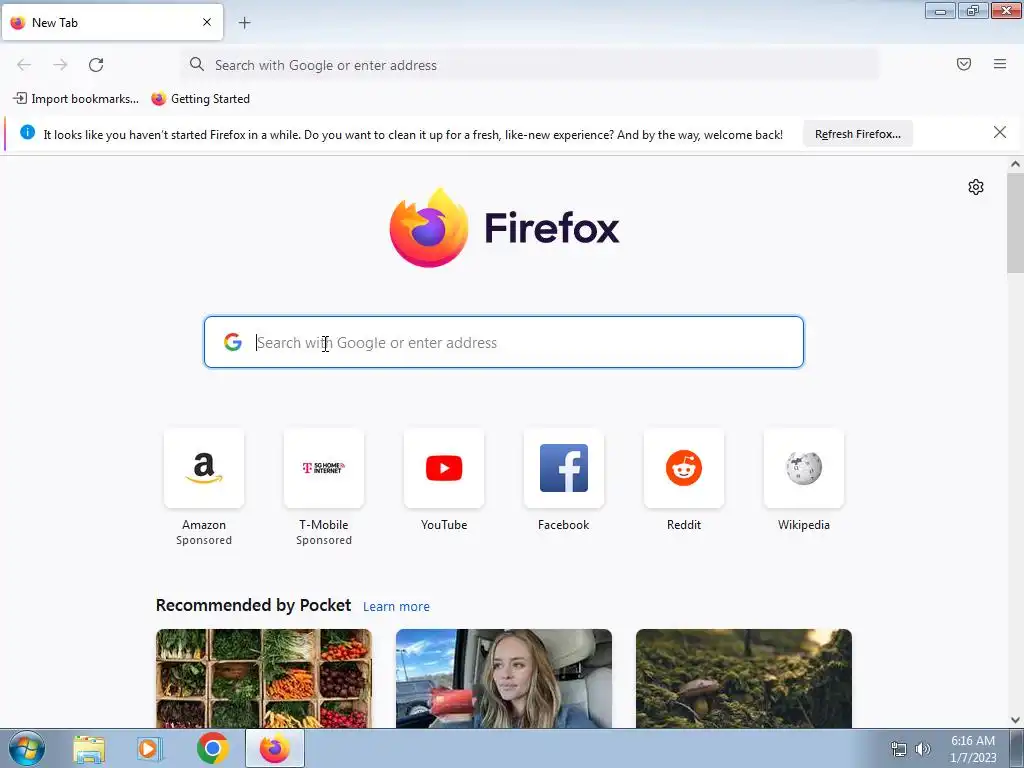Screen dimensions: 1024x768
Task: Open the Firefox hamburger application menu
Action: pyautogui.click(x=1000, y=64)
